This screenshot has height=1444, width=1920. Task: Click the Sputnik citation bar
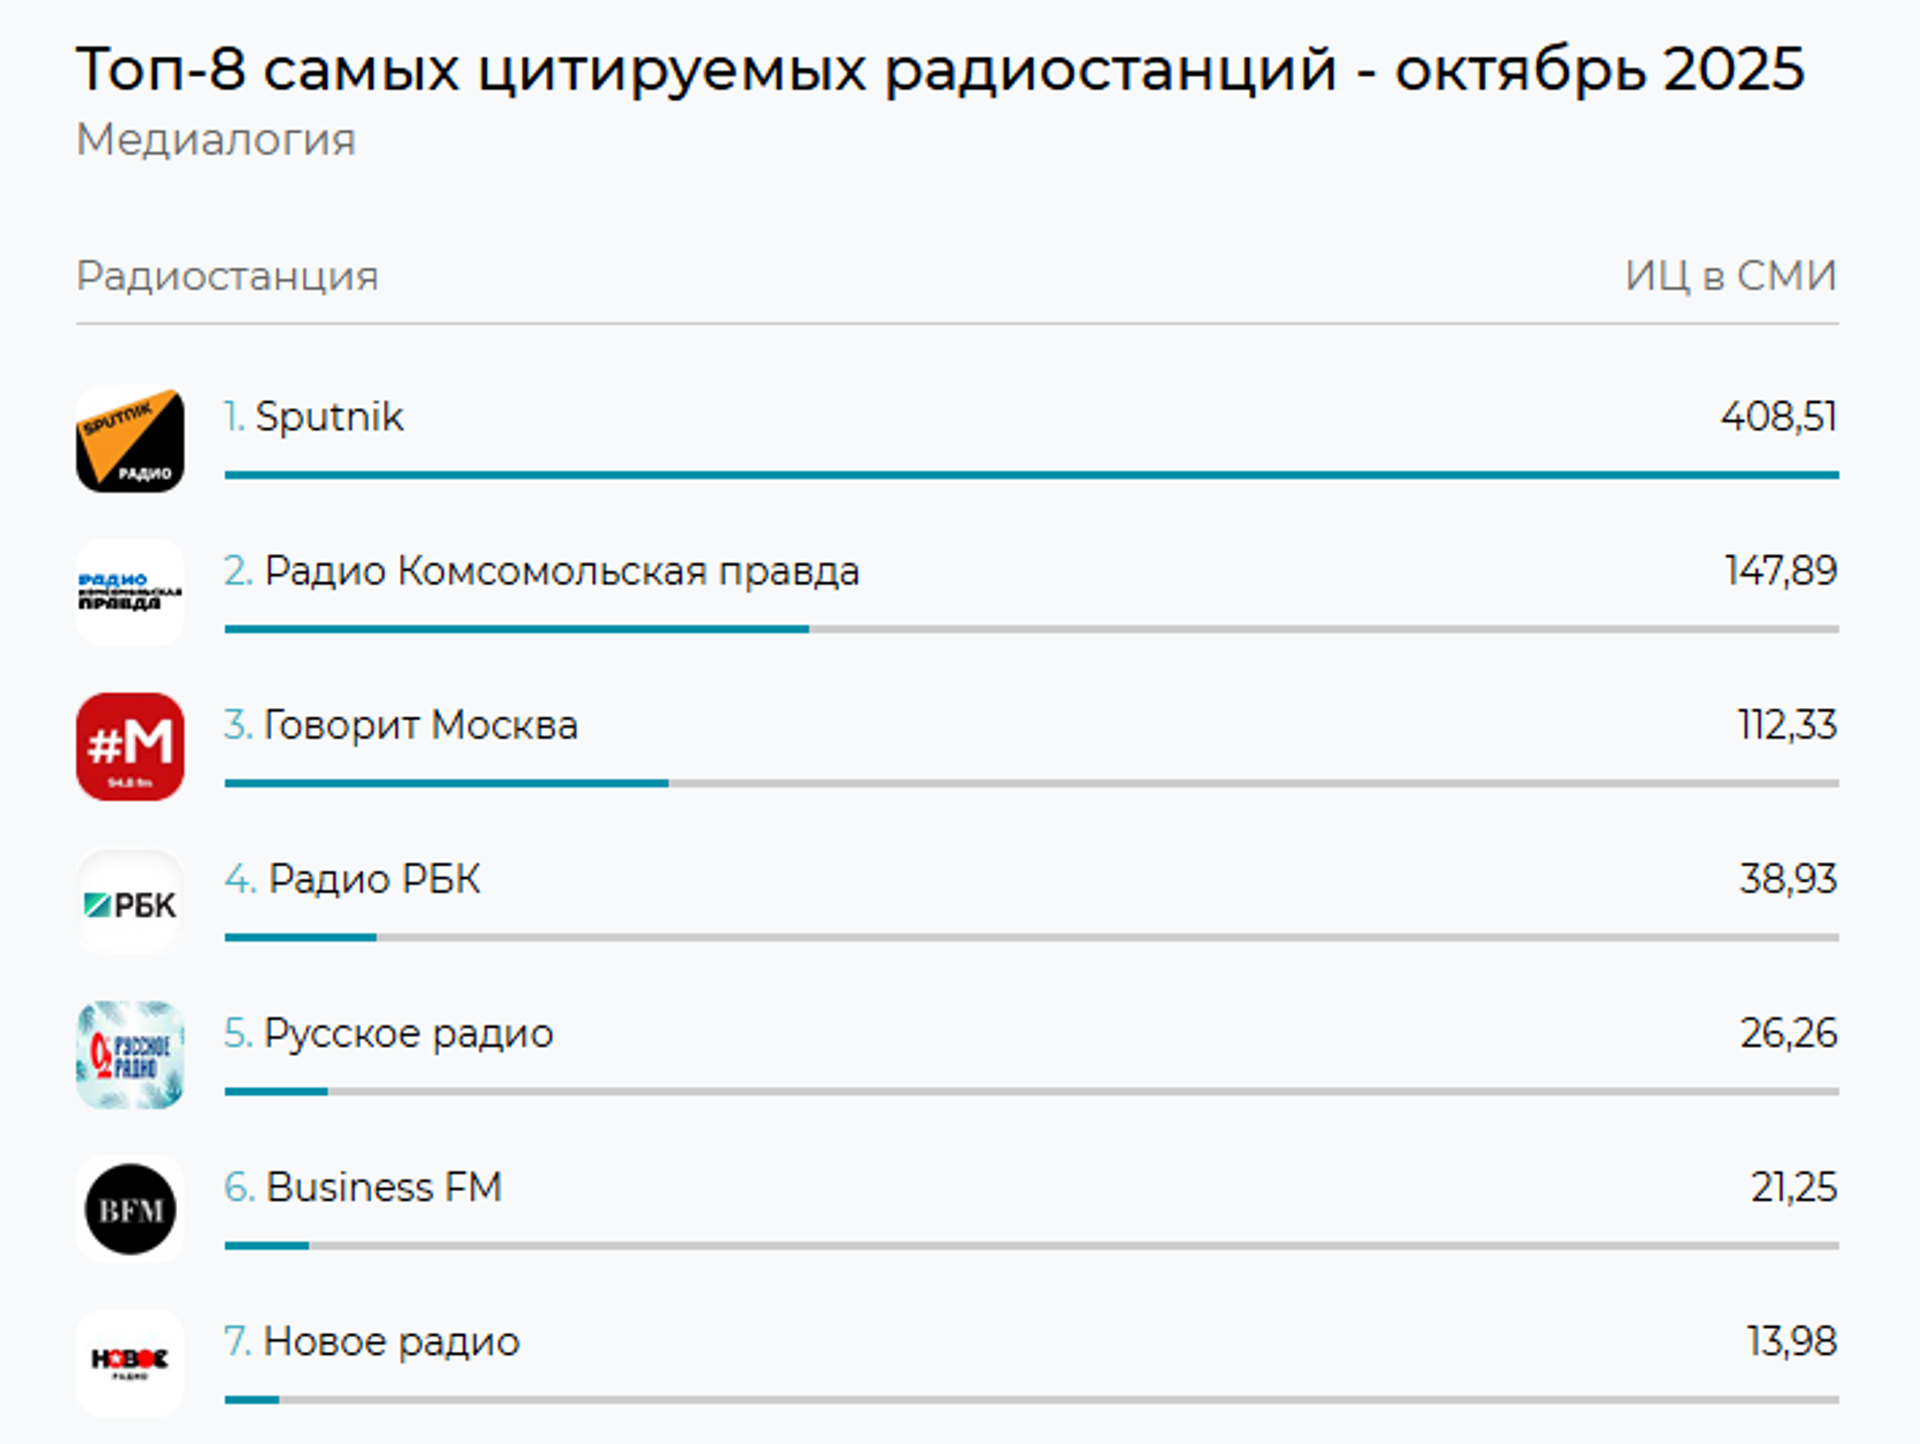point(1031,475)
